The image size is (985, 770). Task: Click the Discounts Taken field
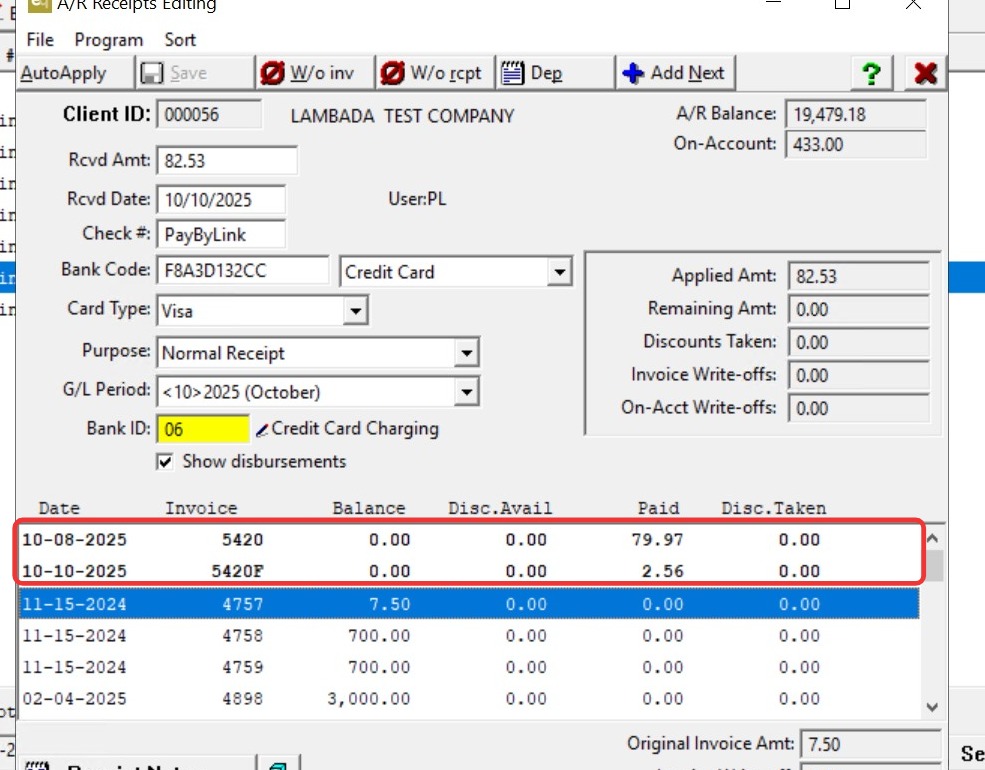pyautogui.click(x=859, y=342)
